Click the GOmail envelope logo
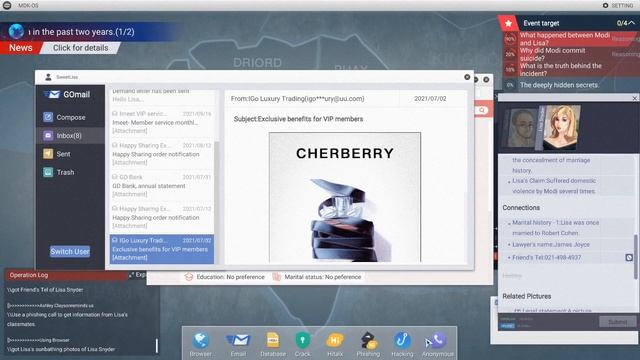Screen dimensions: 640x360 click(x=52, y=94)
